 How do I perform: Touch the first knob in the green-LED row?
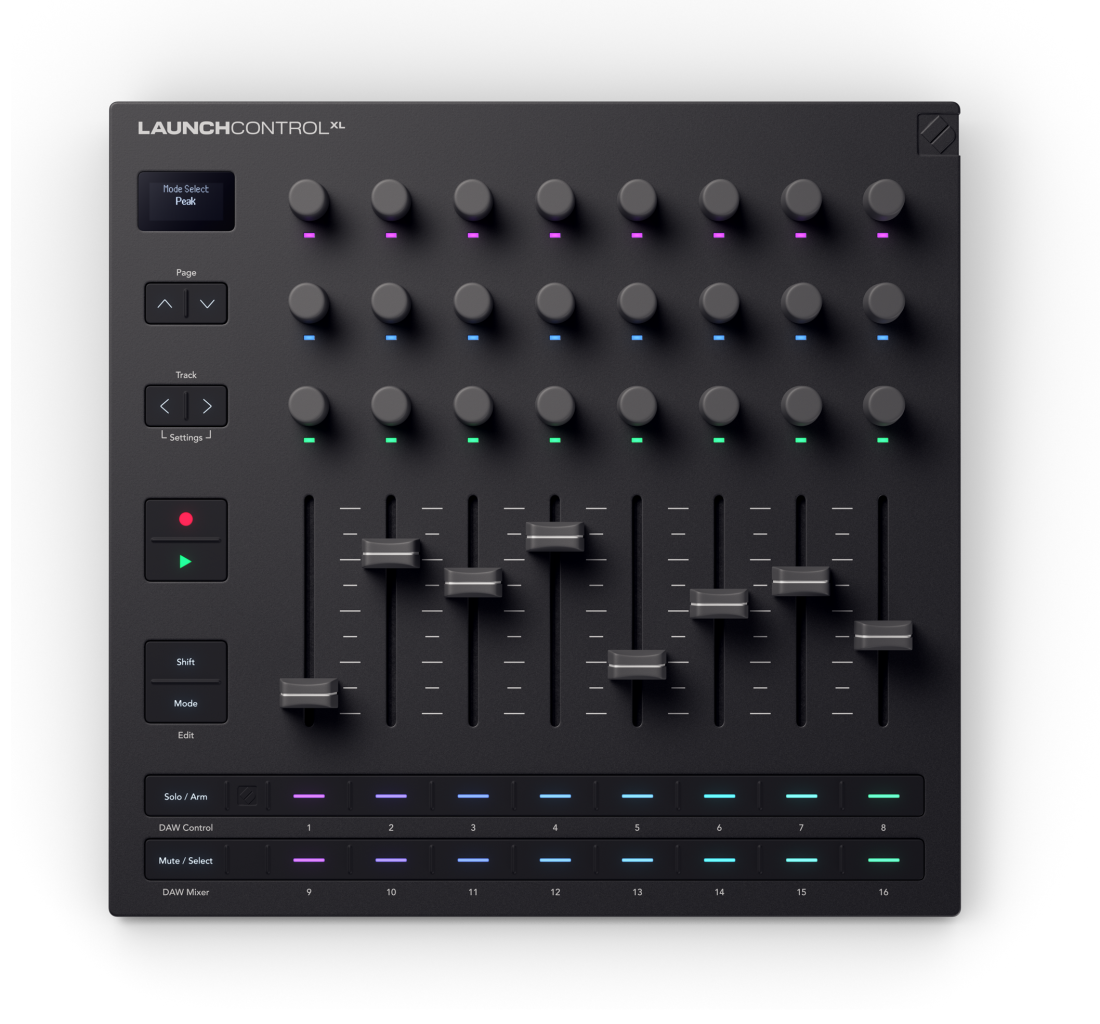[x=309, y=405]
